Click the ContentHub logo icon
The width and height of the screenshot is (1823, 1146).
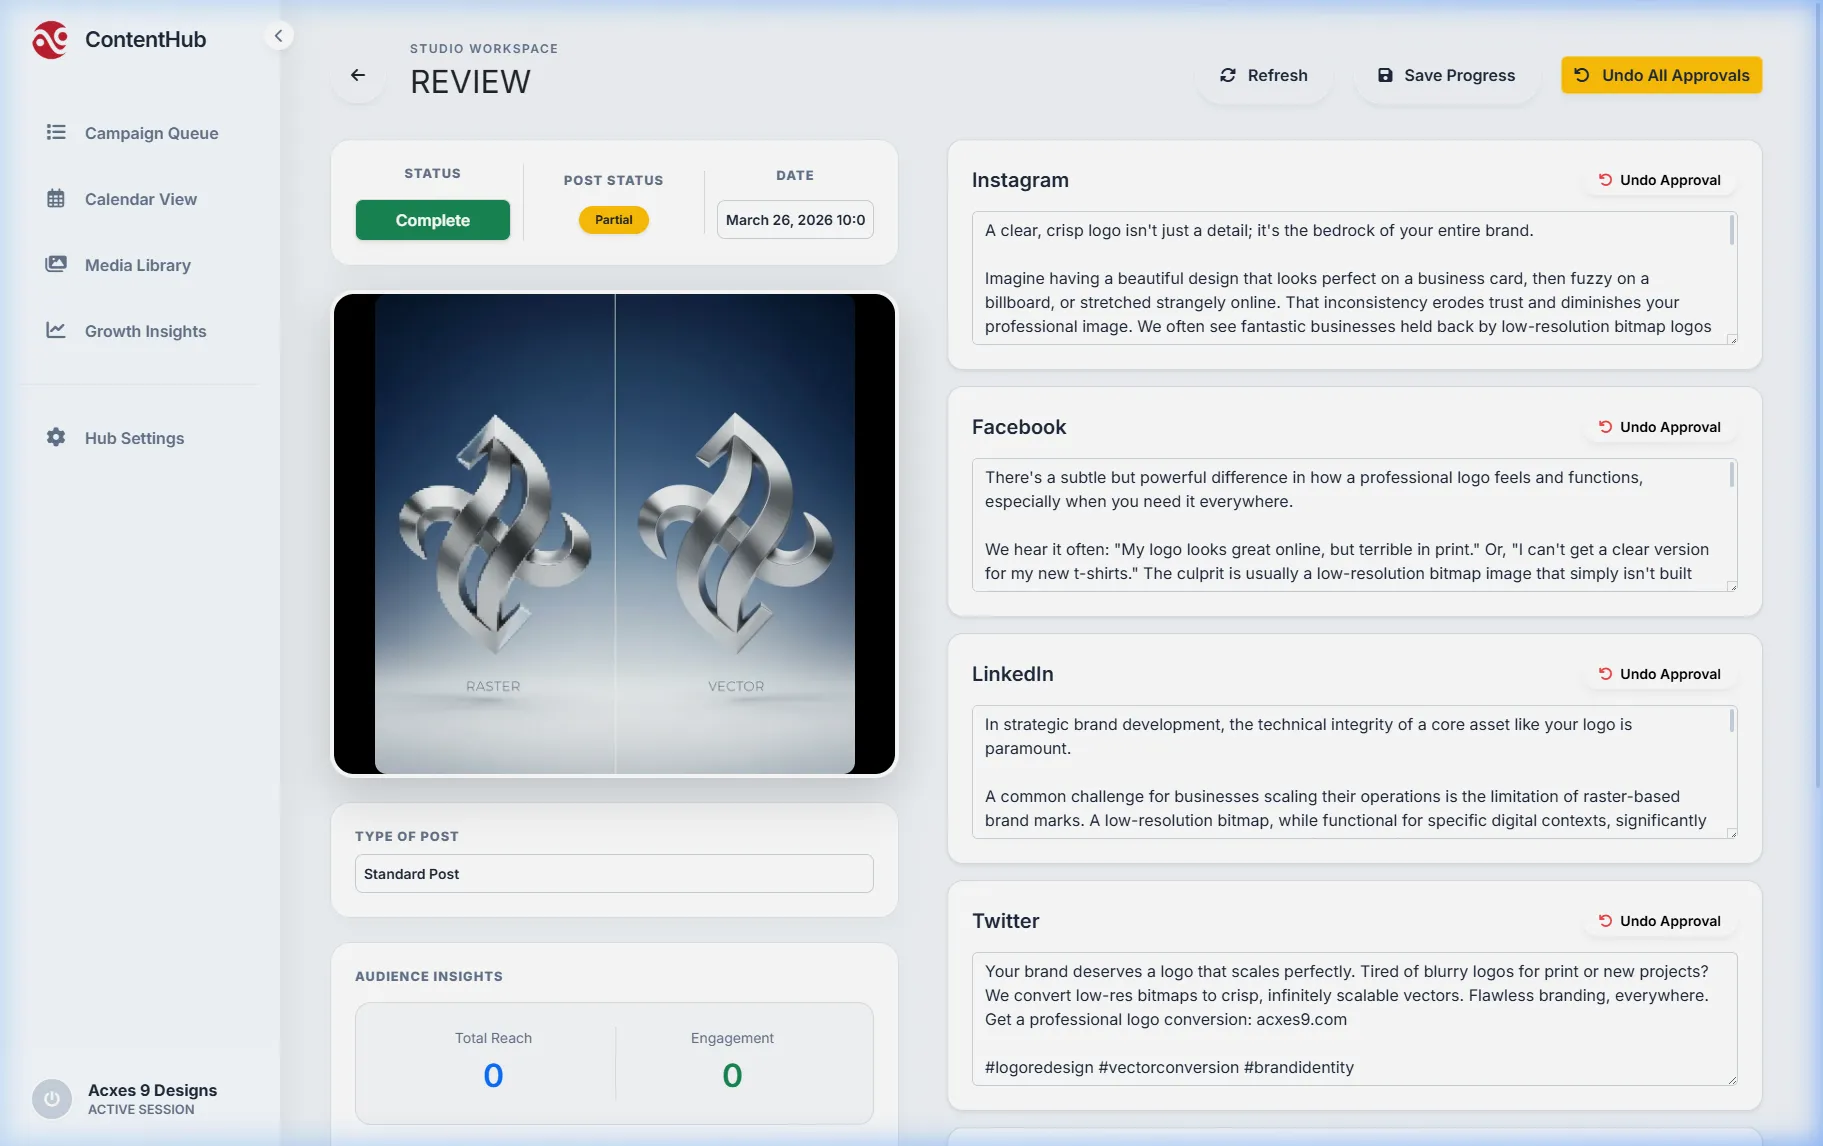tap(50, 39)
